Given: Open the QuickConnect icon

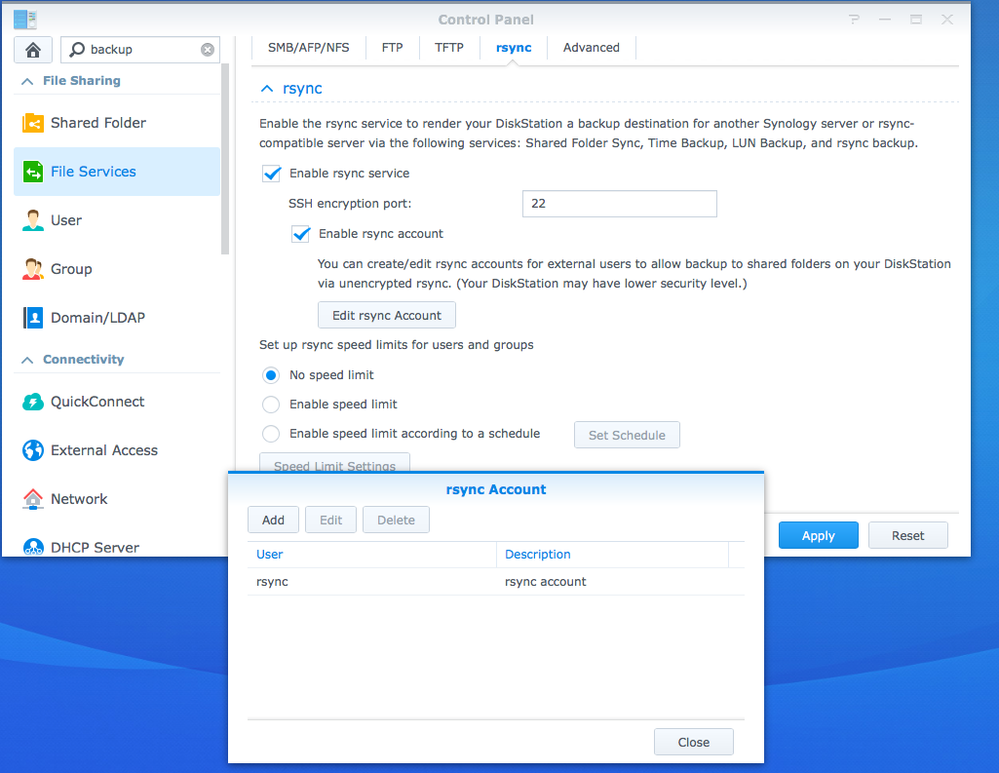Looking at the screenshot, I should [x=32, y=401].
